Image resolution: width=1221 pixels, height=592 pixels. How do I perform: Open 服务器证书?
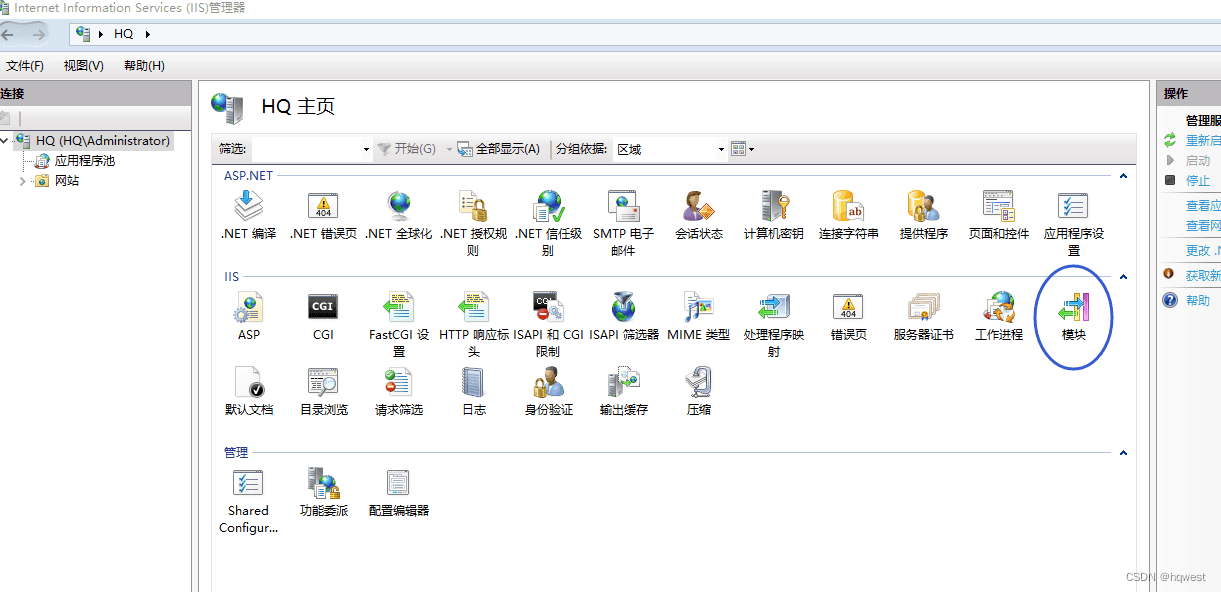click(924, 317)
